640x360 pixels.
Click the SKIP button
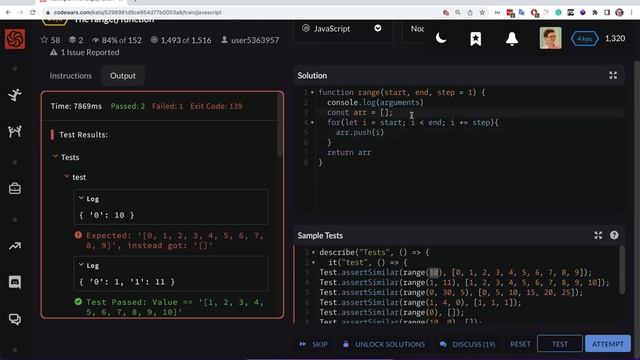click(x=313, y=344)
